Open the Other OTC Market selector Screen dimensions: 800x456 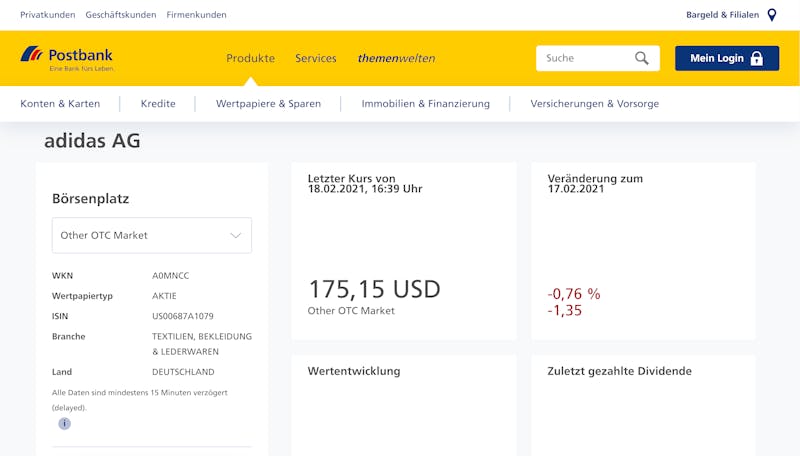click(x=152, y=235)
